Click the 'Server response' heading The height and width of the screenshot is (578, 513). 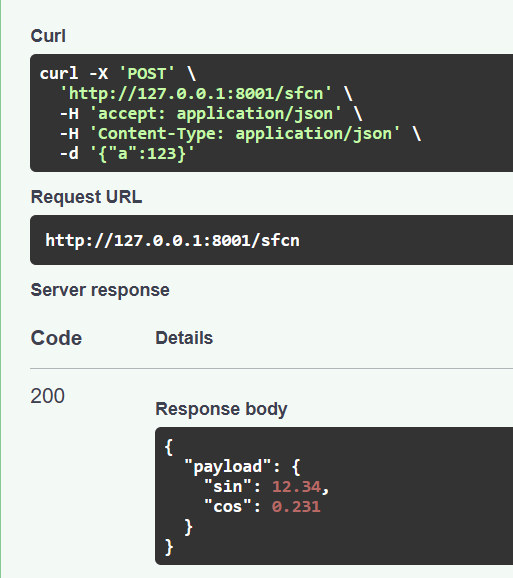[100, 290]
